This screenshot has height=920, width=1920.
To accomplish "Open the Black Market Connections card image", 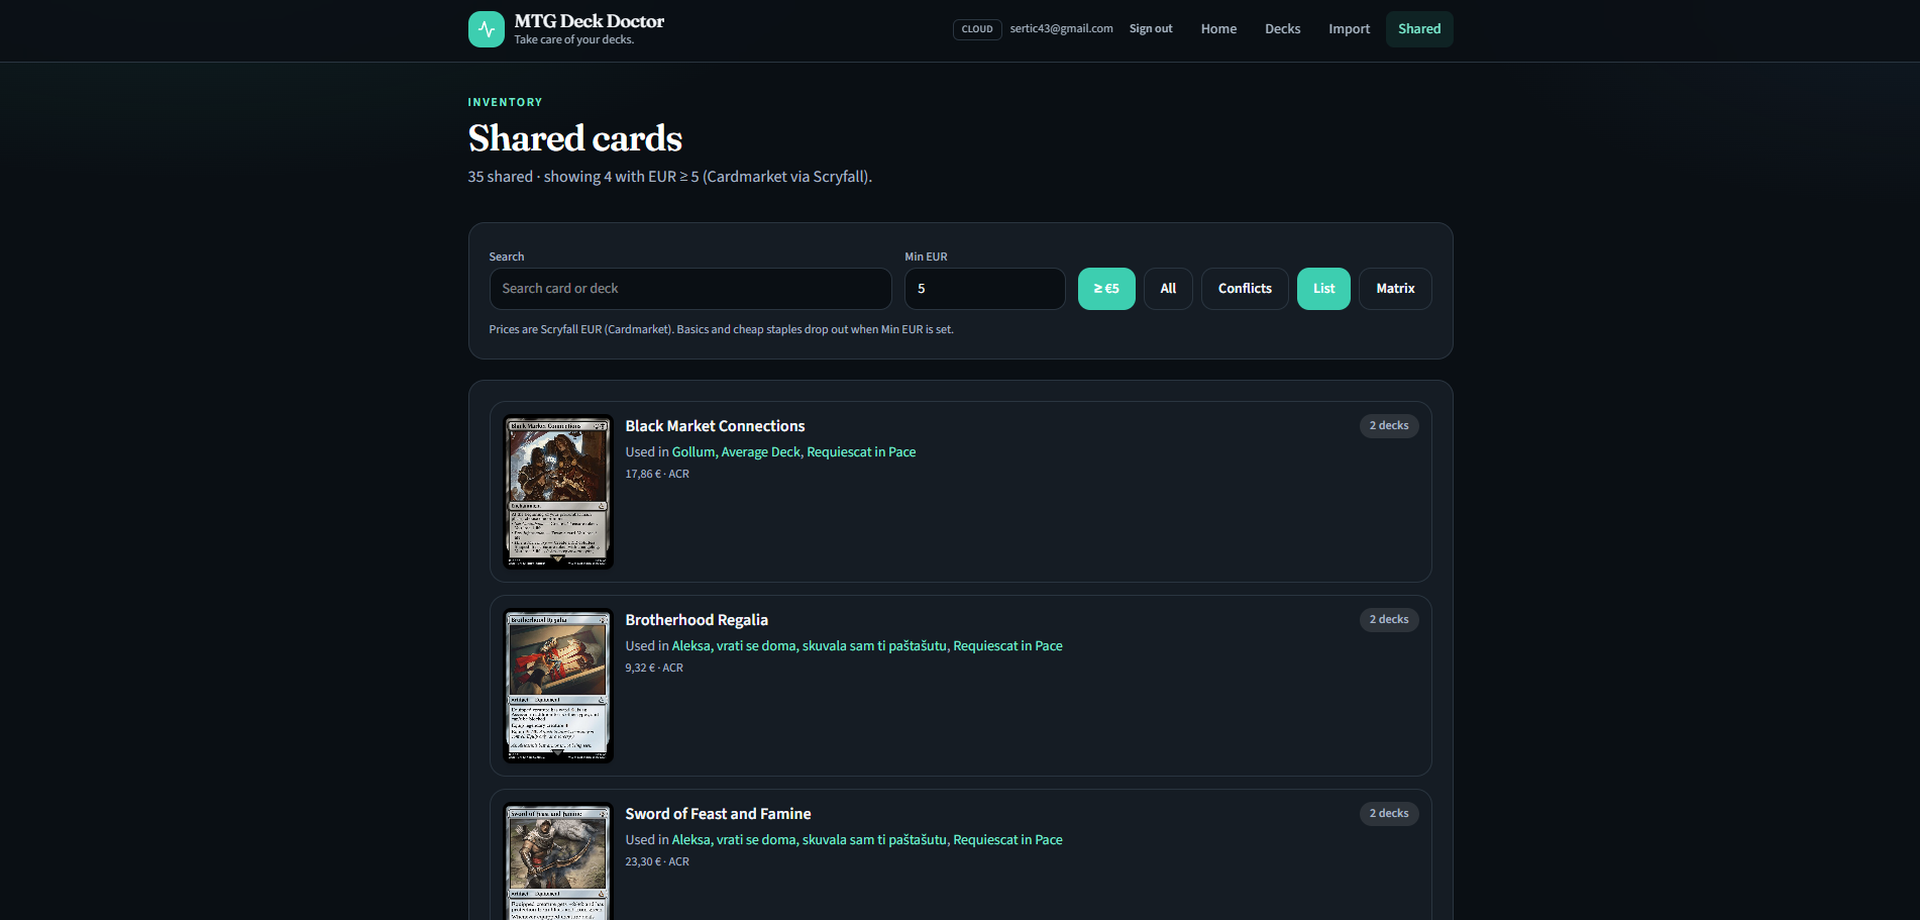I will click(x=558, y=492).
